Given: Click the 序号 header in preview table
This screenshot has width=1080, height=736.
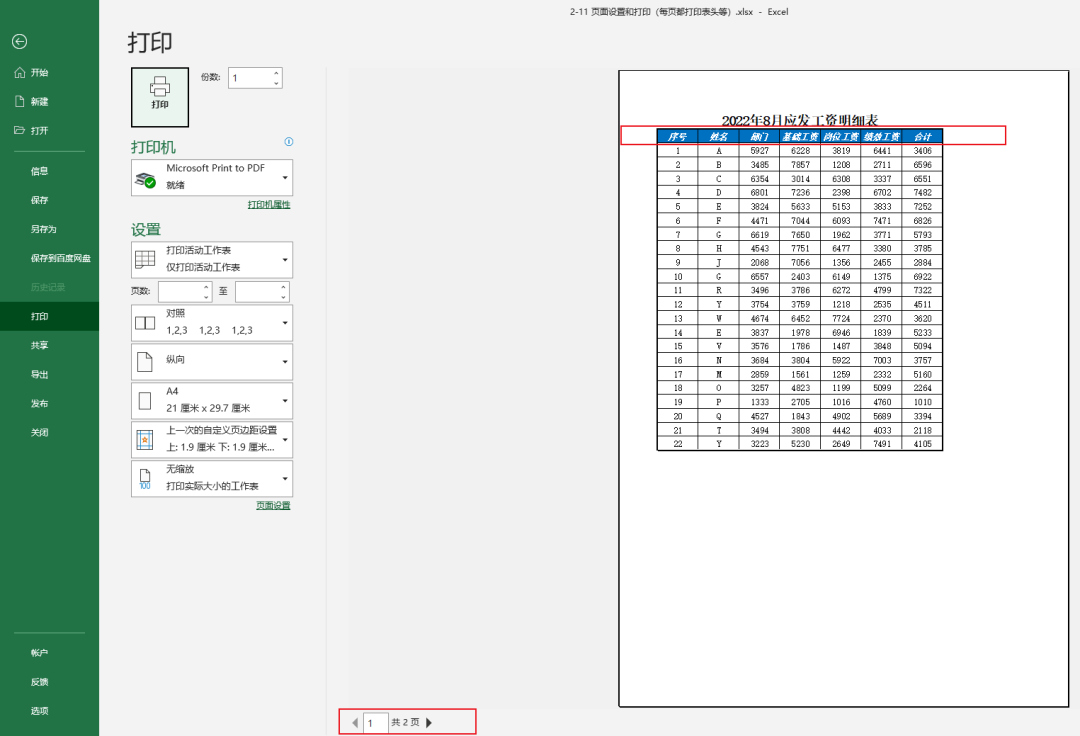Looking at the screenshot, I should 678,136.
